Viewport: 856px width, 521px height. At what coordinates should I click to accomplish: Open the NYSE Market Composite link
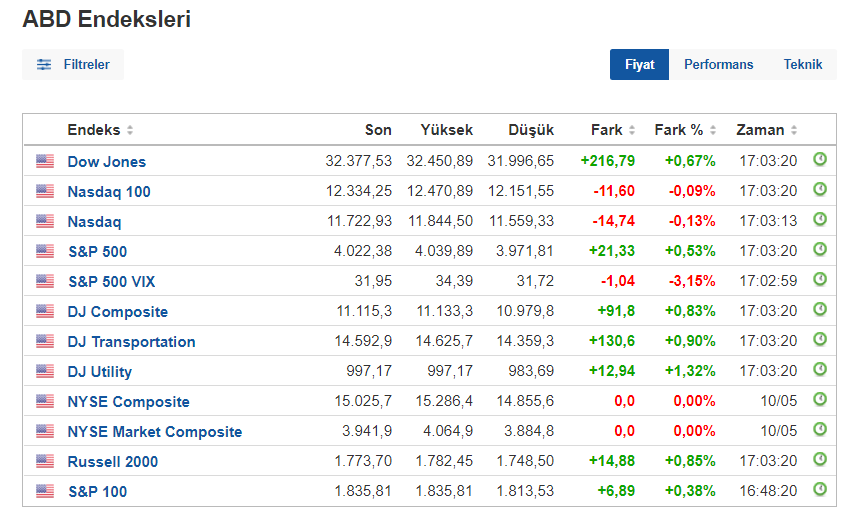[x=155, y=431]
